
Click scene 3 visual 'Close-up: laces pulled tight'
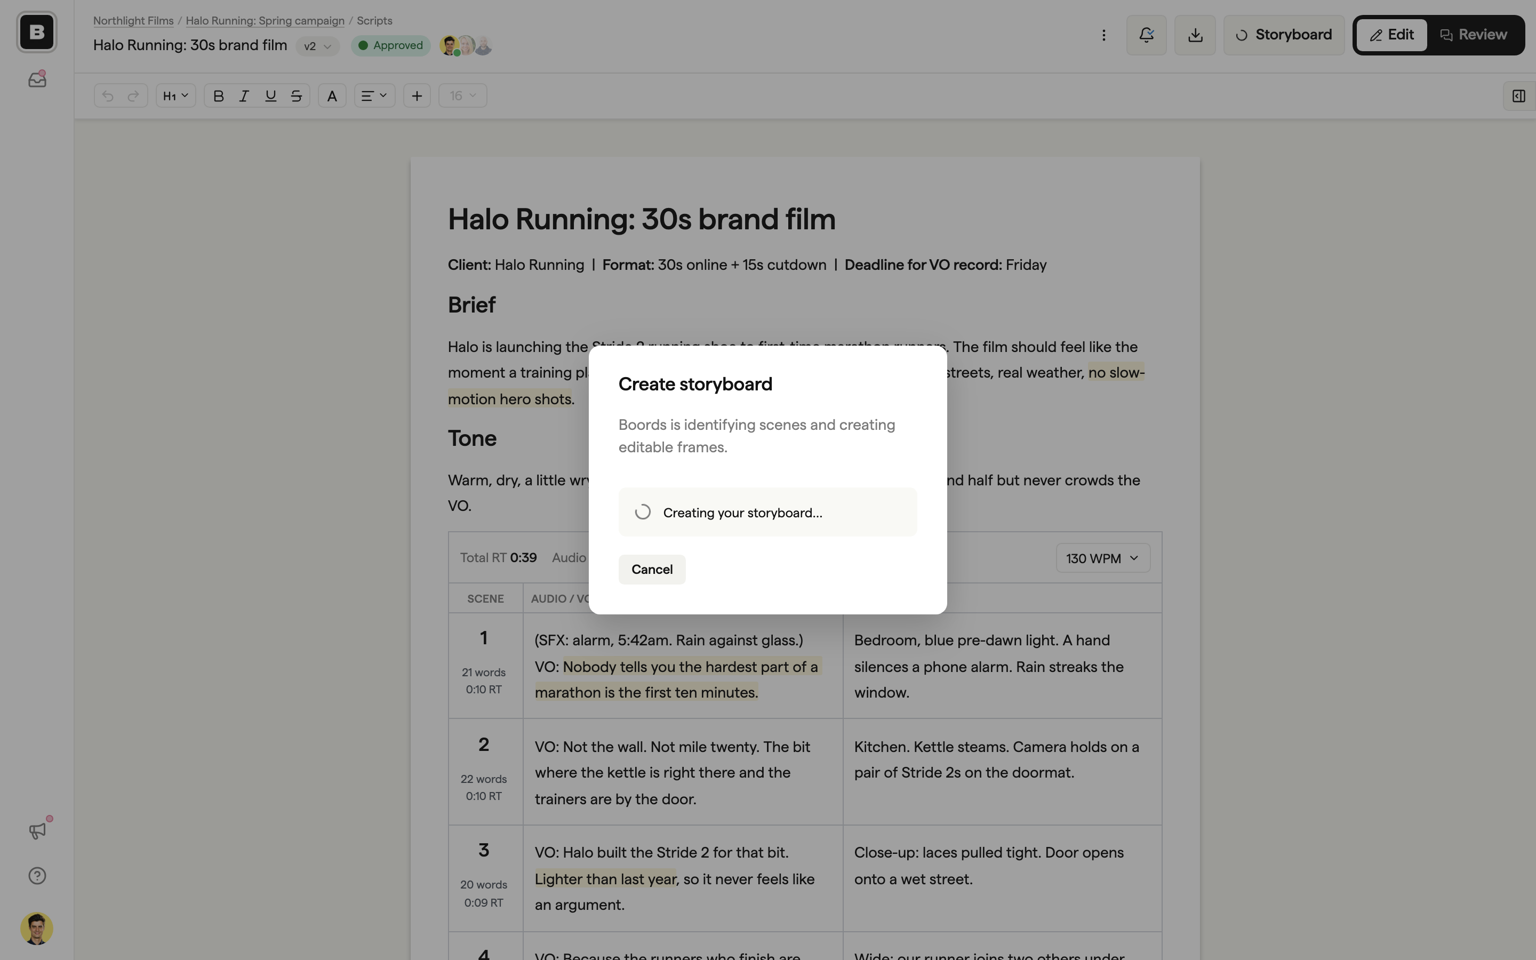(989, 866)
